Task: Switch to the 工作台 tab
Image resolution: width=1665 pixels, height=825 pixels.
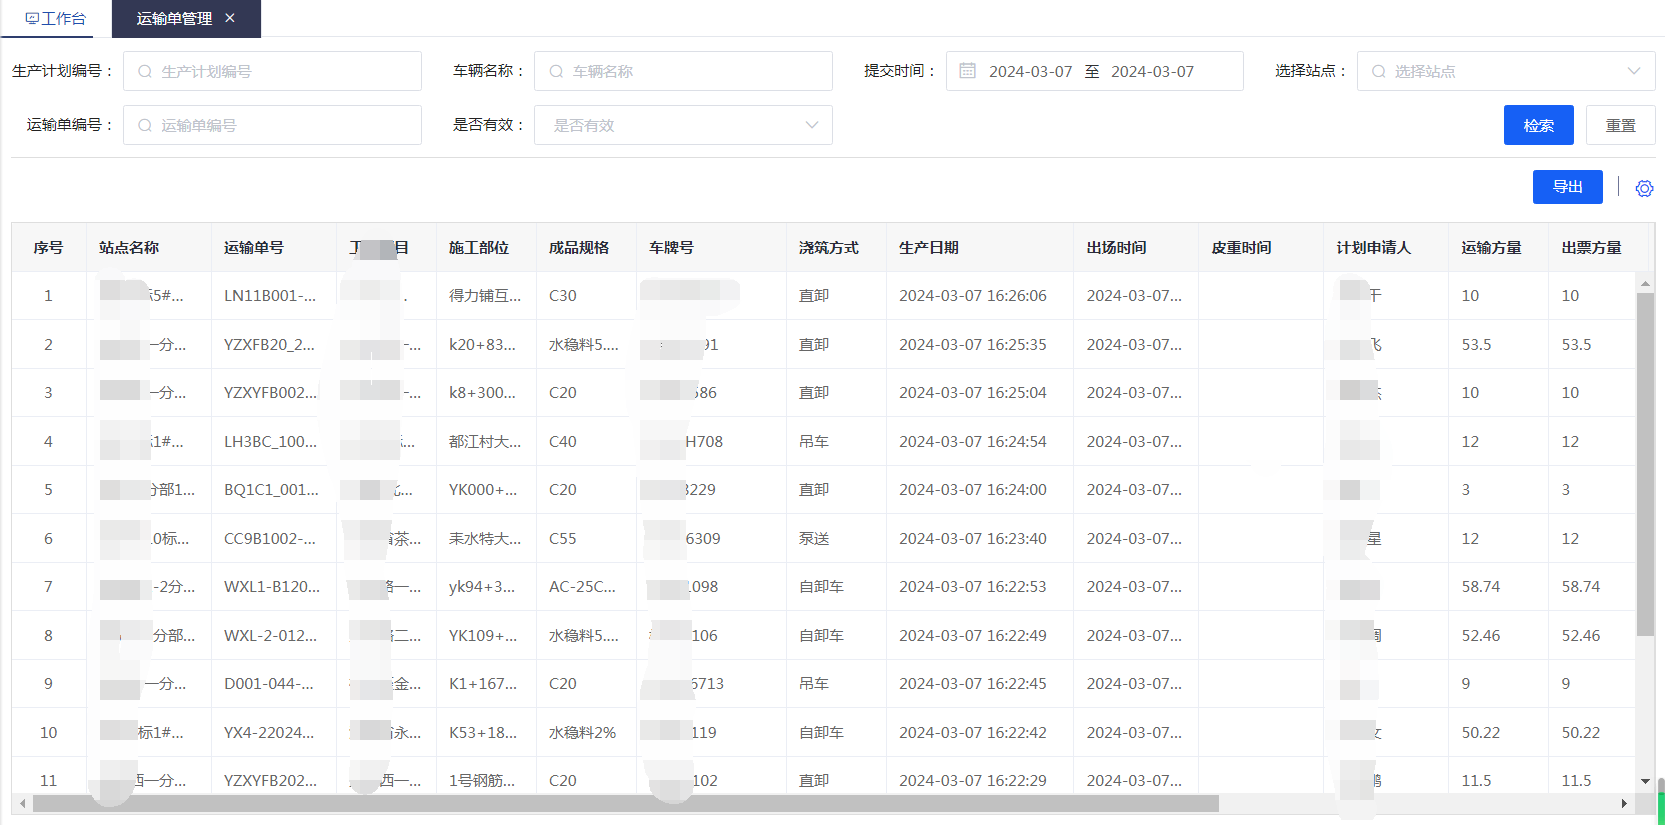Action: (x=56, y=18)
